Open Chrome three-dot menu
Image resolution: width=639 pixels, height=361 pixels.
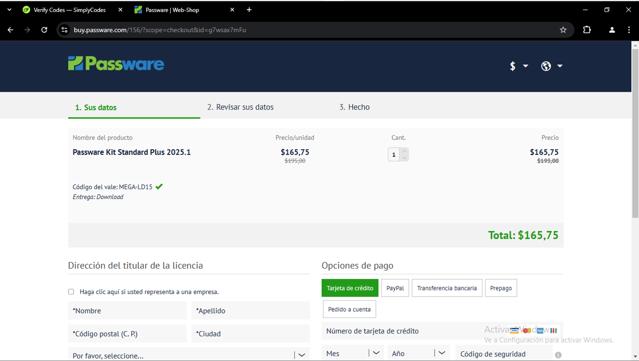(629, 30)
